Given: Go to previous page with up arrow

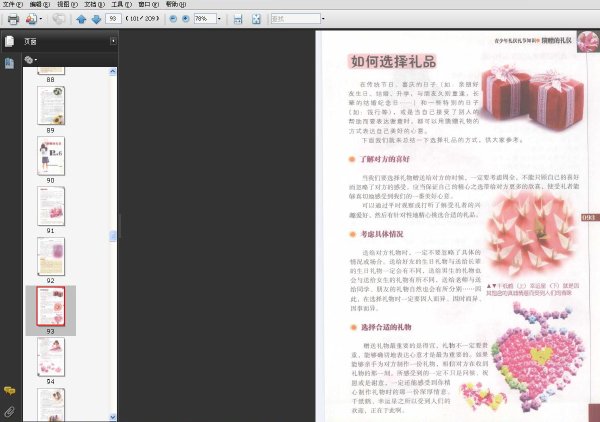Looking at the screenshot, I should pos(81,19).
